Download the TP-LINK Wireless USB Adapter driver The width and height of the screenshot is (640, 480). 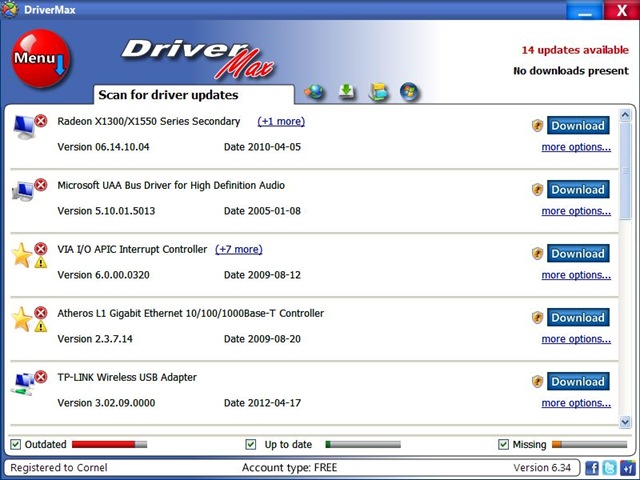(578, 382)
